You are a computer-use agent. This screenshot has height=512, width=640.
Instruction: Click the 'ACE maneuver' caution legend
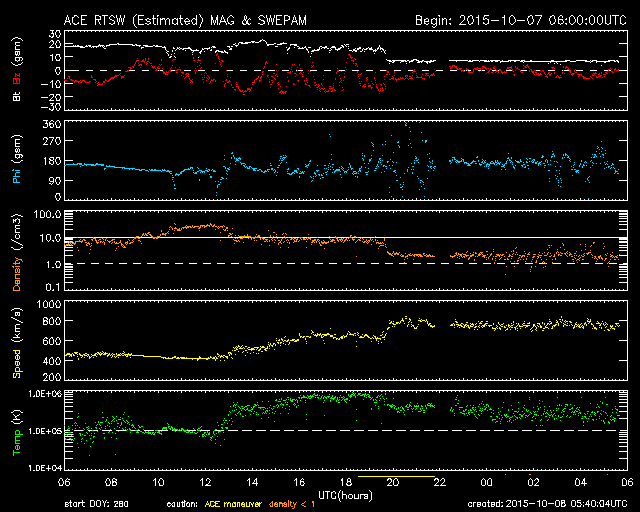tap(233, 504)
